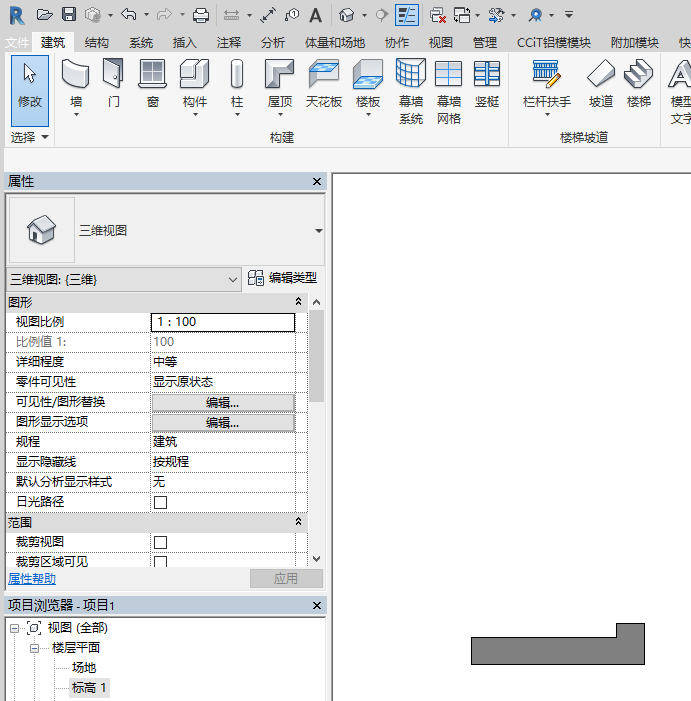Image resolution: width=691 pixels, height=701 pixels.
Task: Click the 规程 value 建筑
Action: [223, 442]
